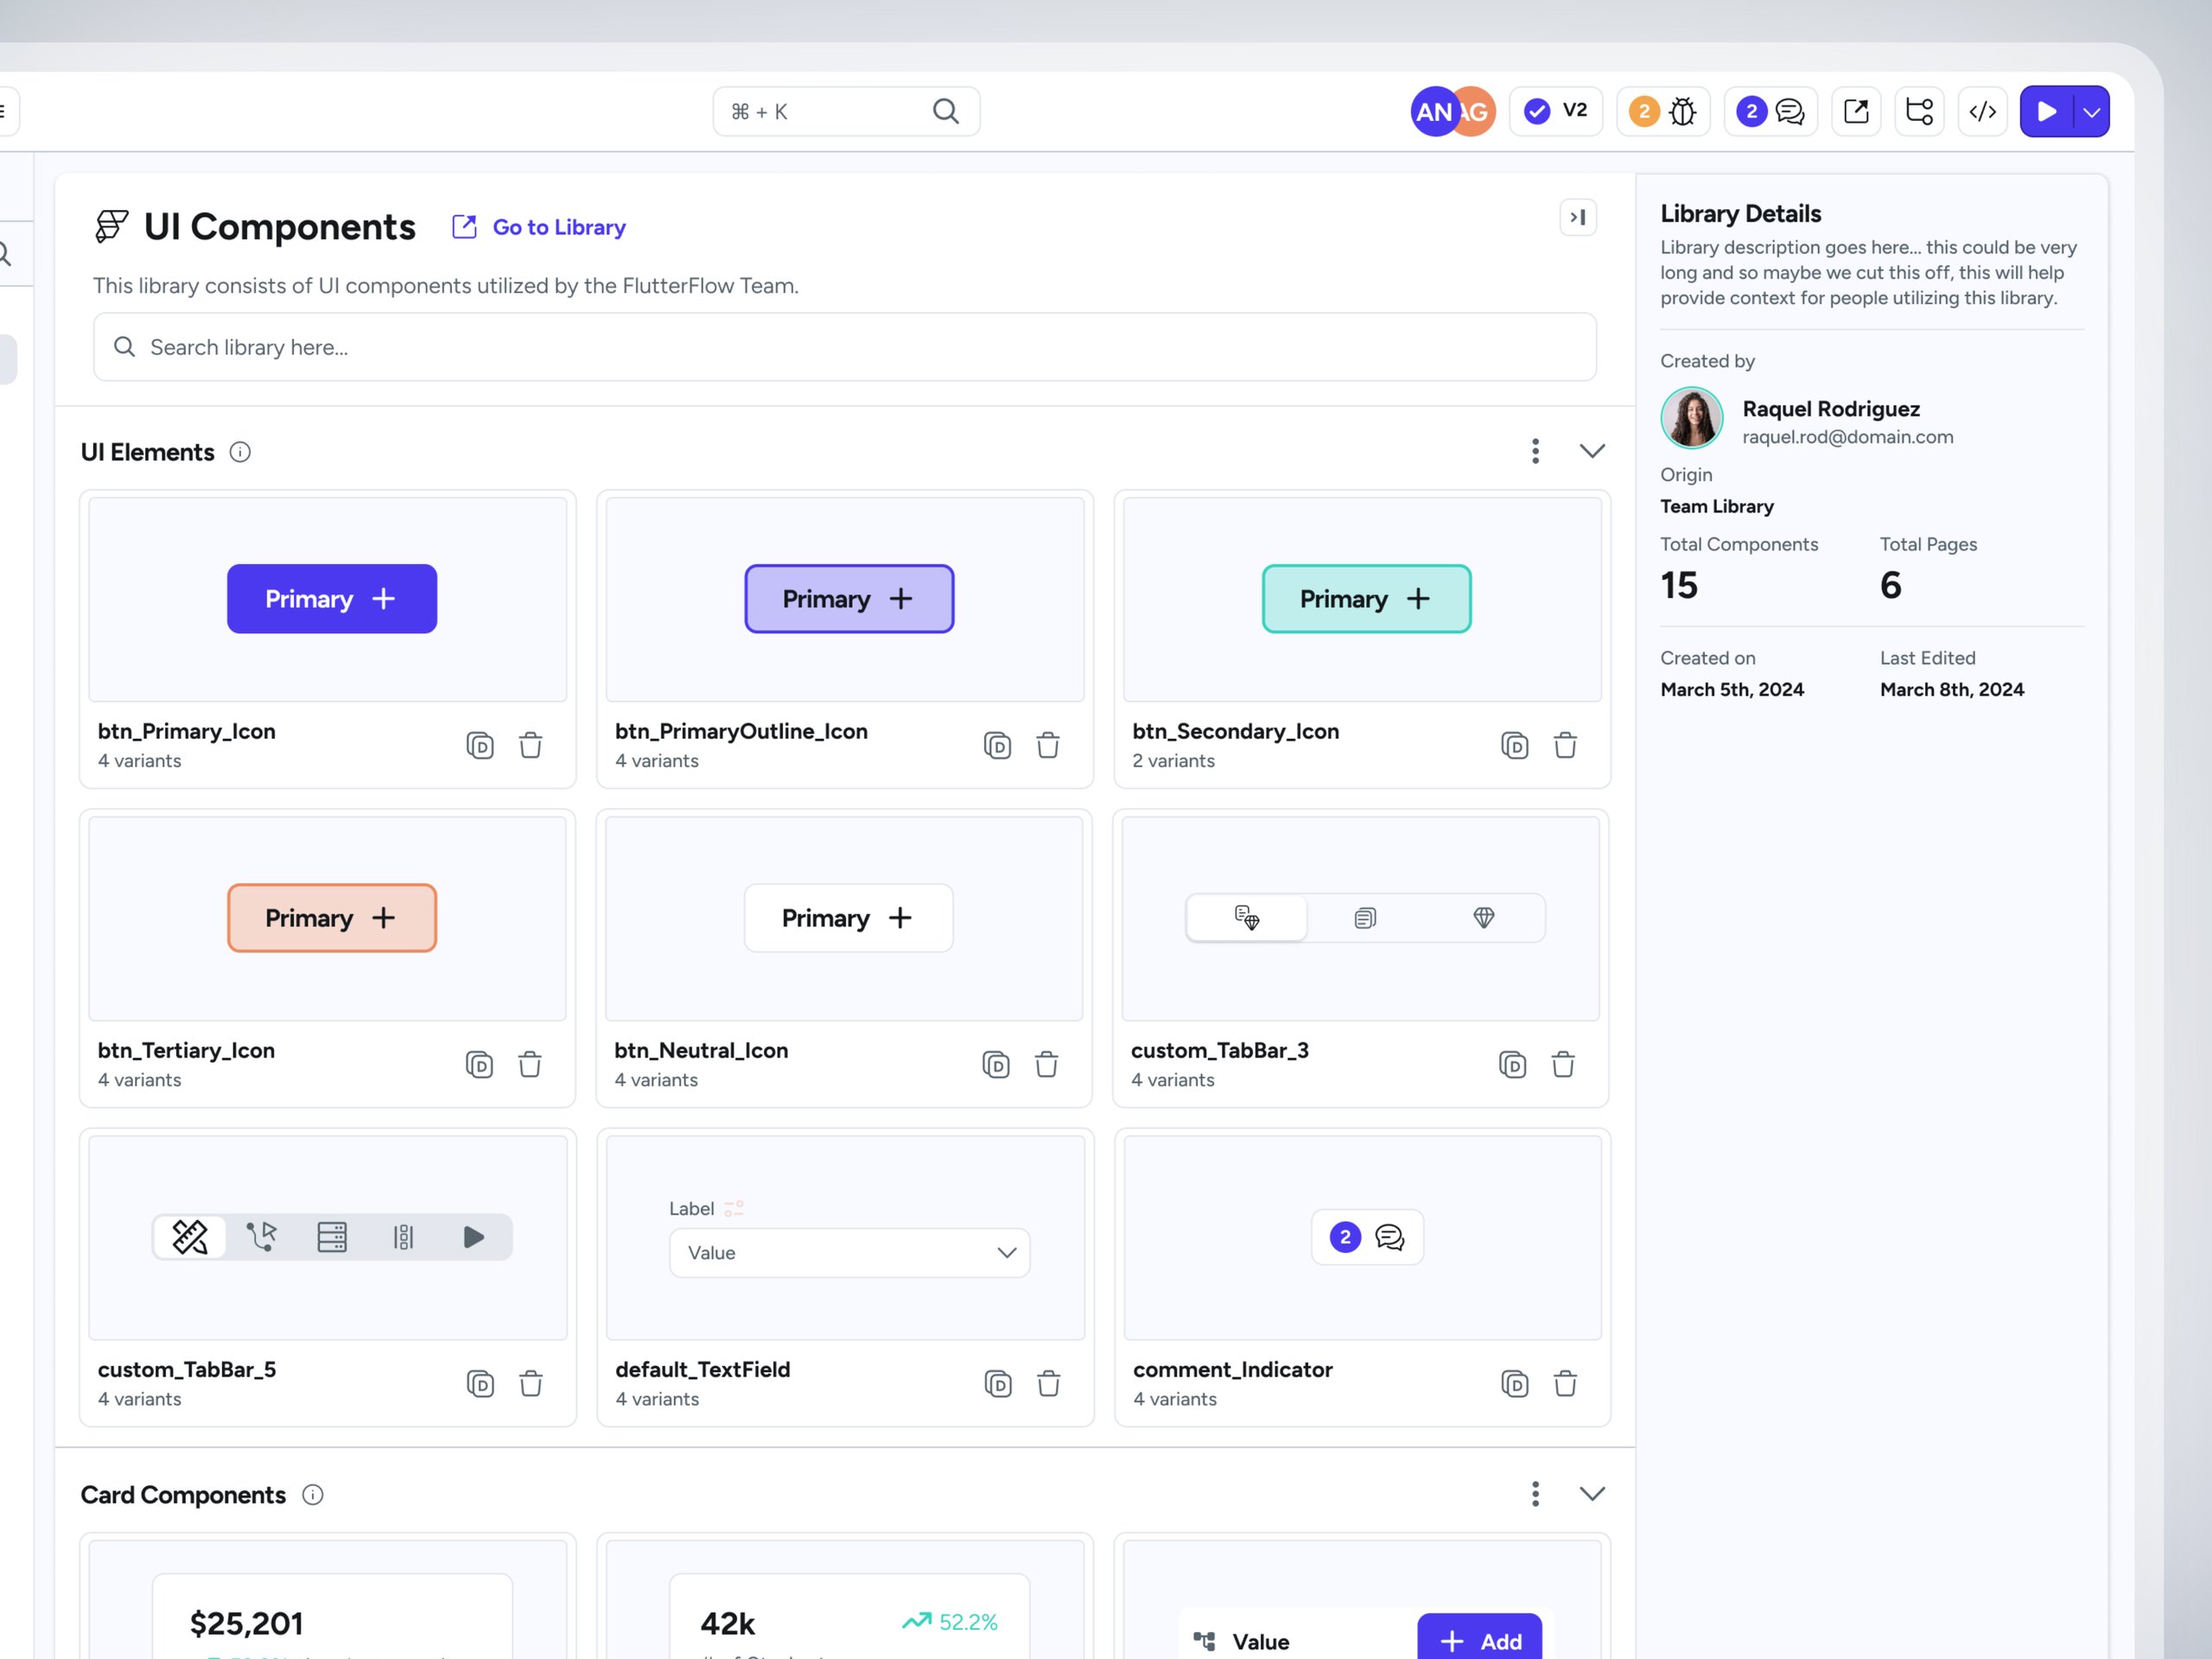Delete custom_TabBar_3 component
2212x1659 pixels.
click(x=1563, y=1064)
